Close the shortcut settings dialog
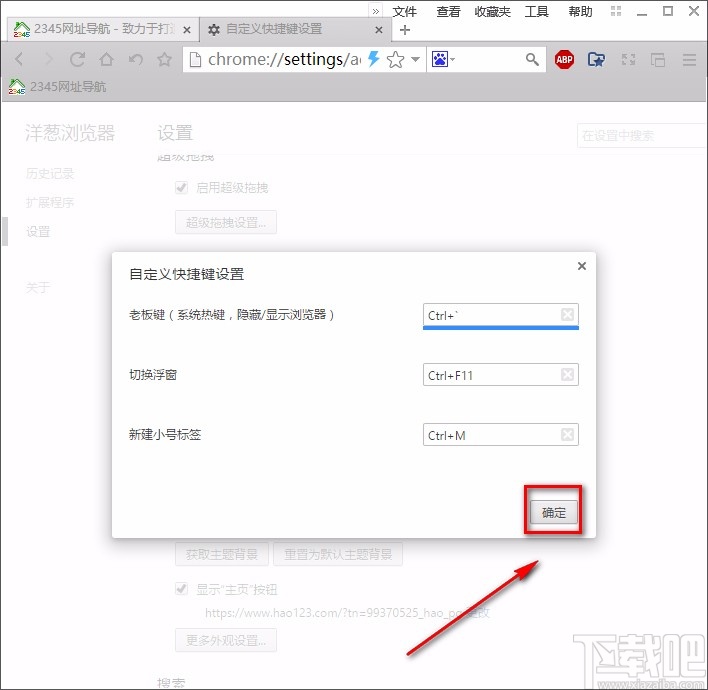The width and height of the screenshot is (708, 690). 582,266
